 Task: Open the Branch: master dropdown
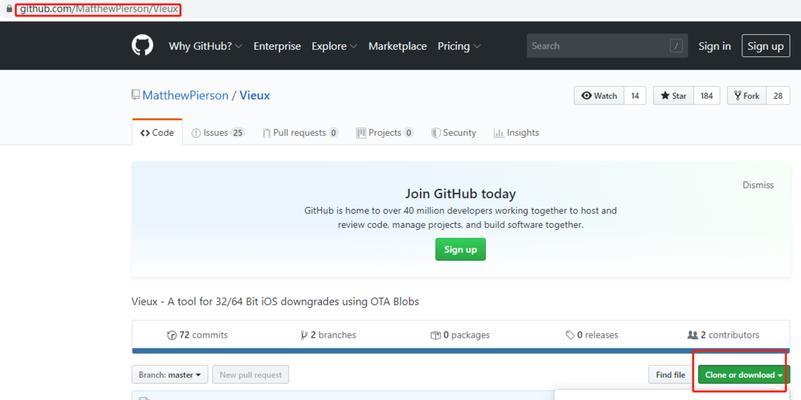(x=170, y=374)
